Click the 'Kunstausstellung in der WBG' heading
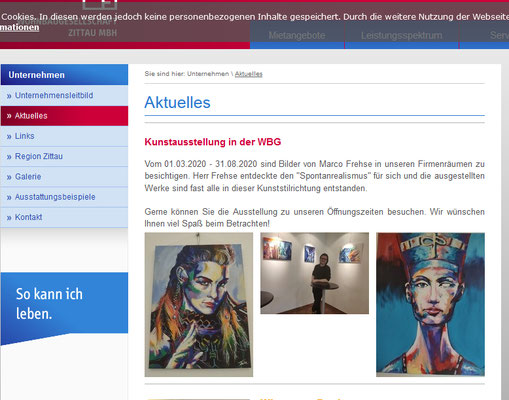 [x=213, y=142]
